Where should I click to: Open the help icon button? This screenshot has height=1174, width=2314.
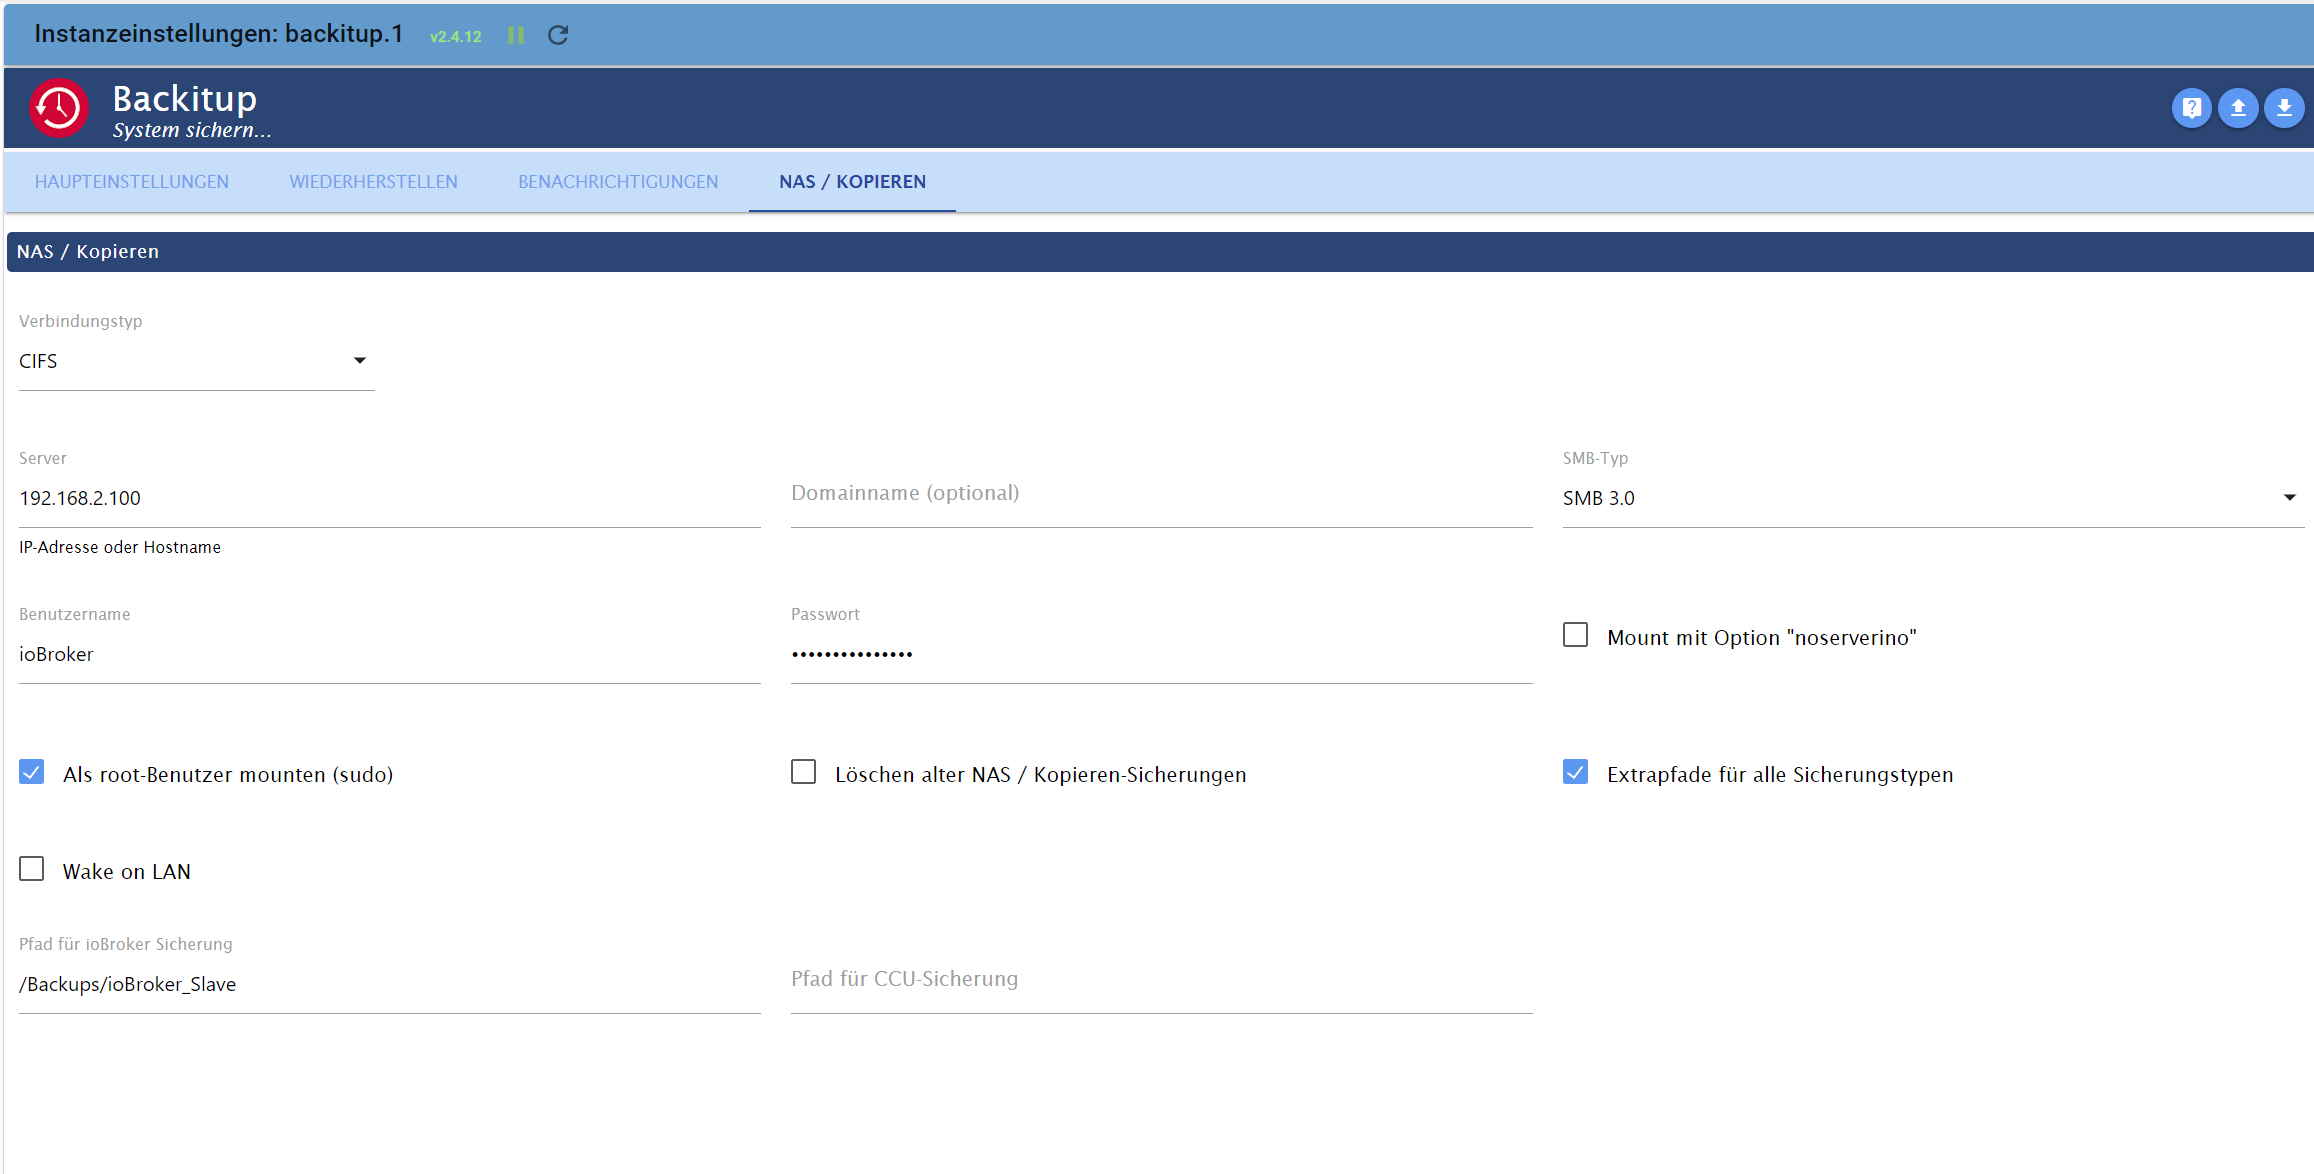[x=2191, y=108]
